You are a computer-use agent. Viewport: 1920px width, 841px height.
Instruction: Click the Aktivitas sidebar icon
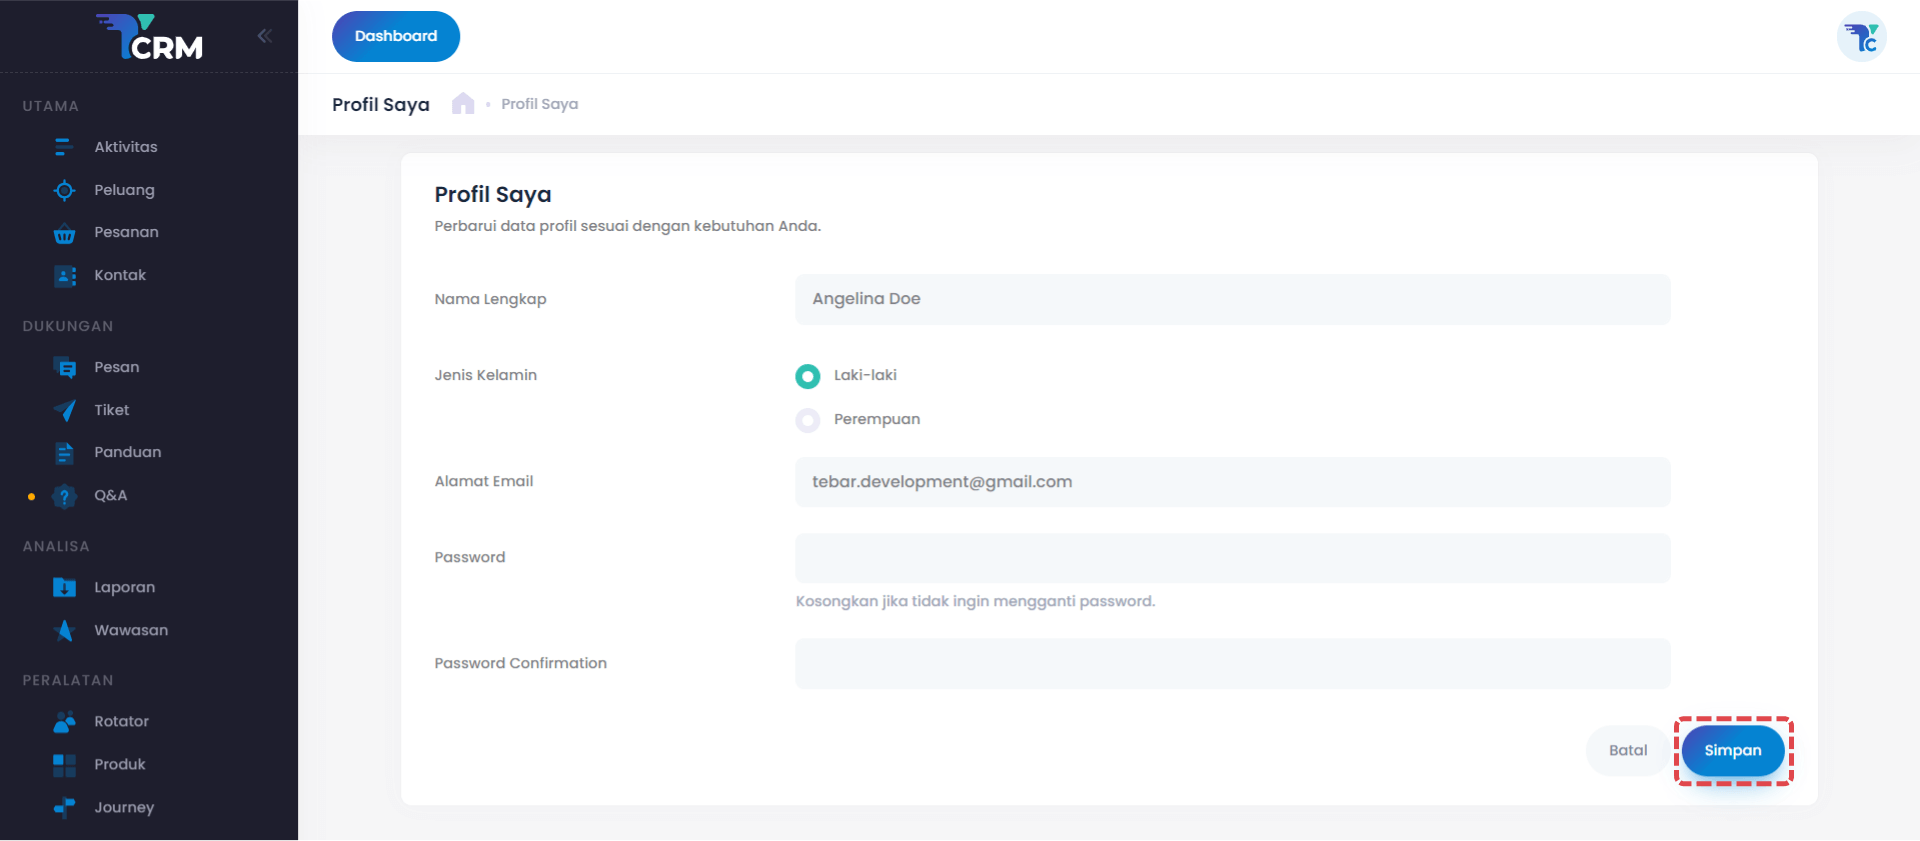point(64,147)
